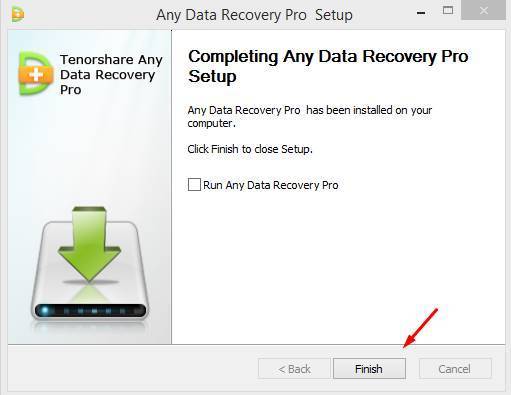The image size is (511, 395).
Task: Click the Finish button
Action: point(369,368)
